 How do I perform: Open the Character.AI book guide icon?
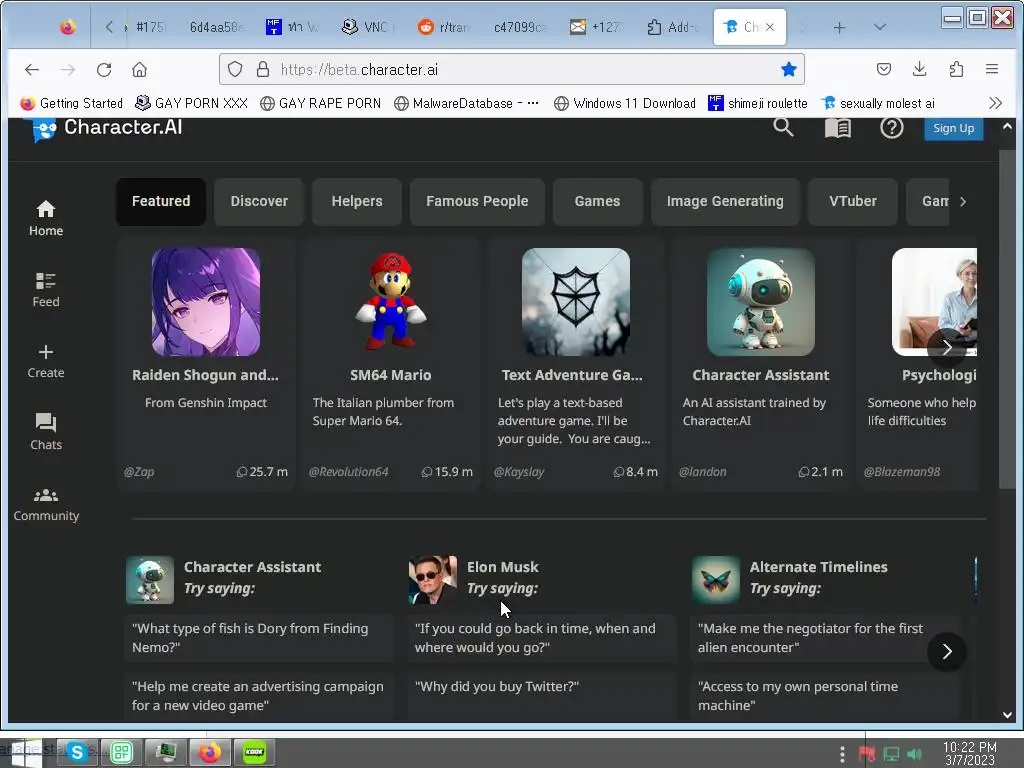[x=837, y=128]
